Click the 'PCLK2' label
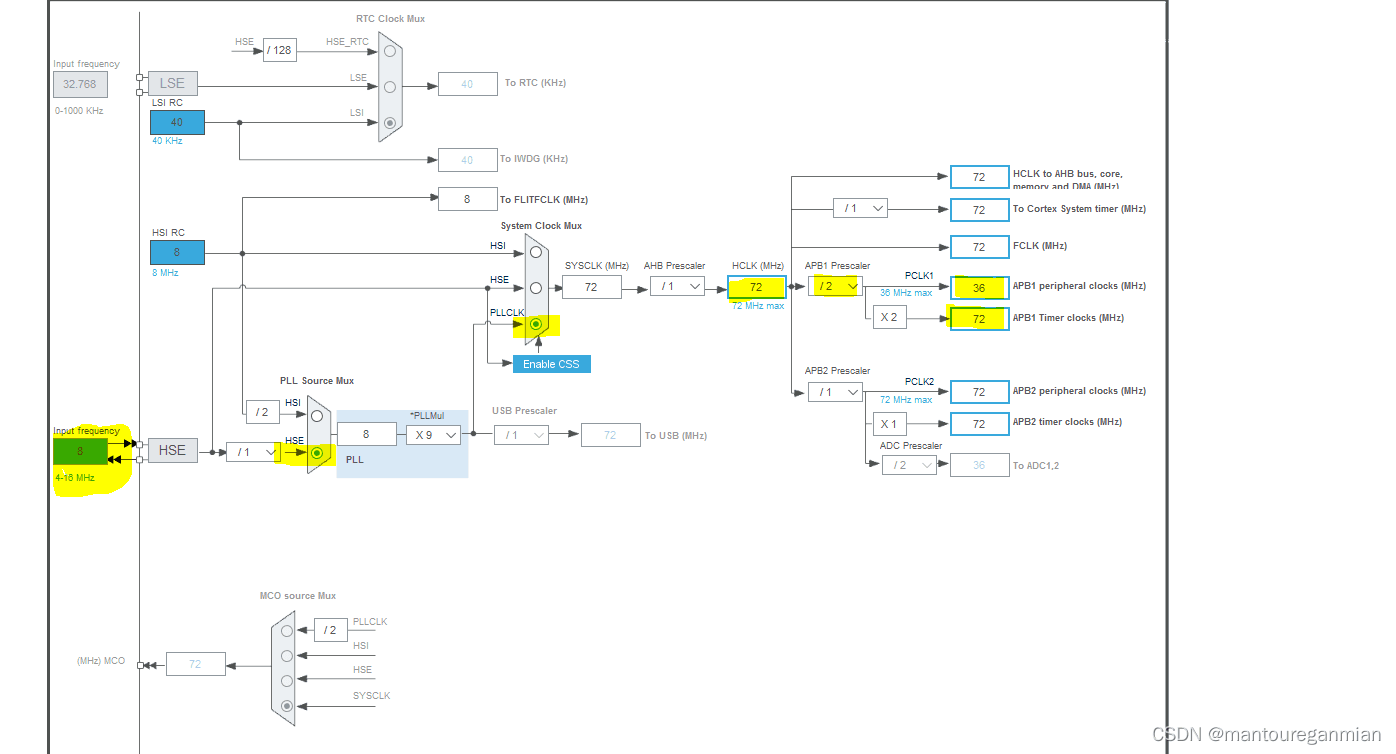This screenshot has height=754, width=1396. click(x=919, y=381)
